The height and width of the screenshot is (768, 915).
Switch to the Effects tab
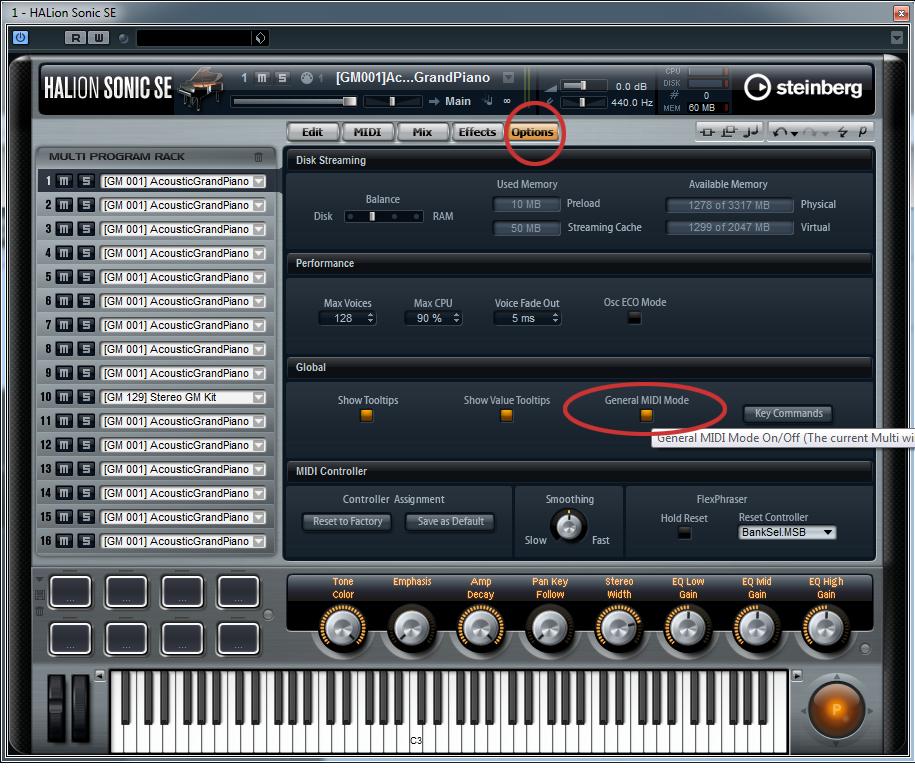click(477, 132)
